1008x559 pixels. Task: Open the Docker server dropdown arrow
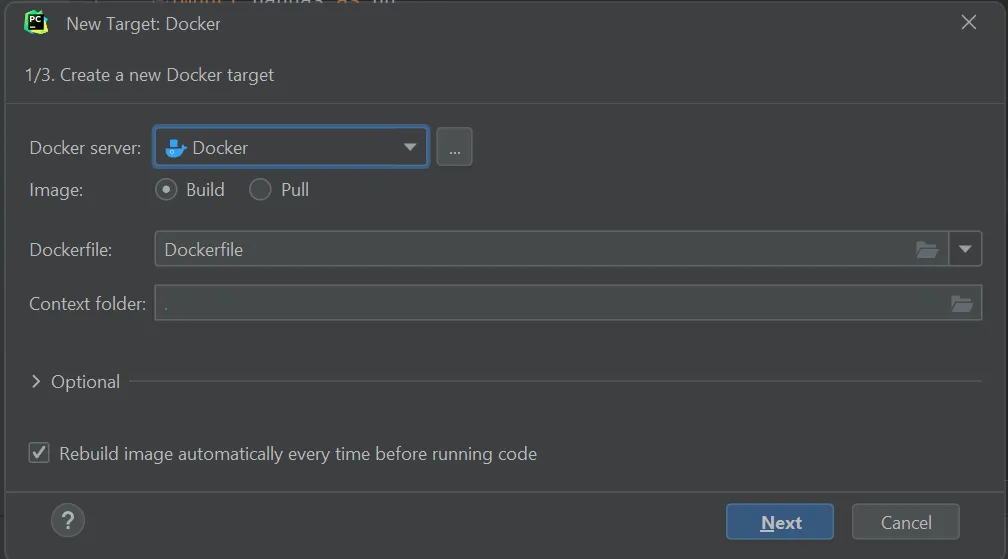point(410,148)
